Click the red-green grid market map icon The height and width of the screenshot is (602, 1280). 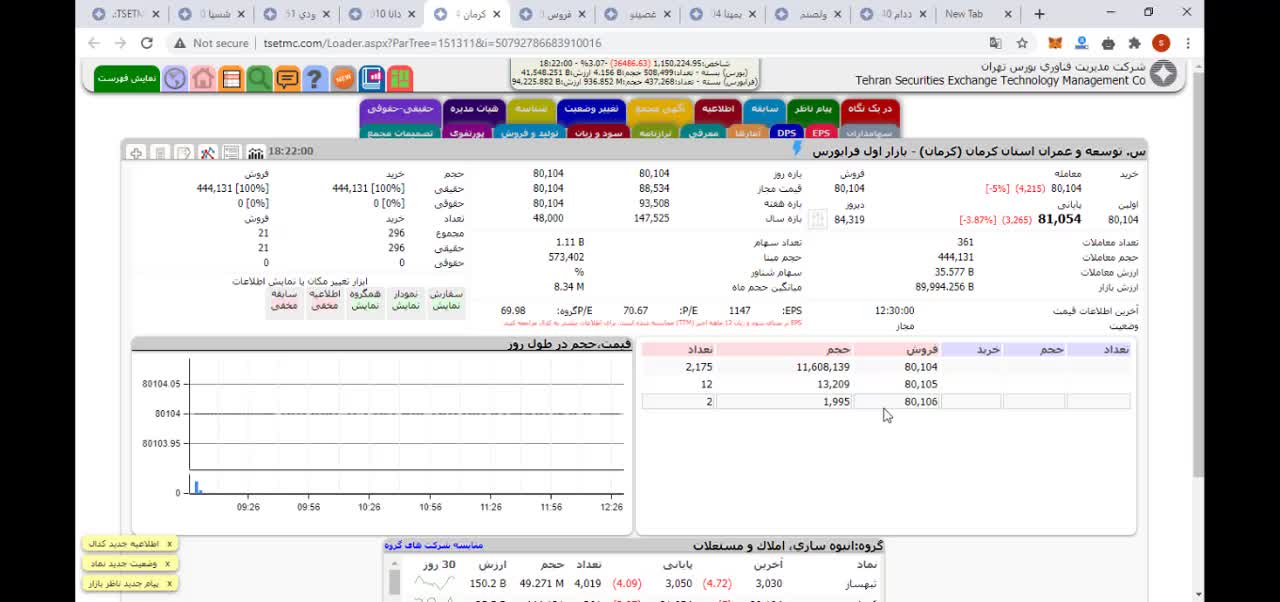[400, 78]
